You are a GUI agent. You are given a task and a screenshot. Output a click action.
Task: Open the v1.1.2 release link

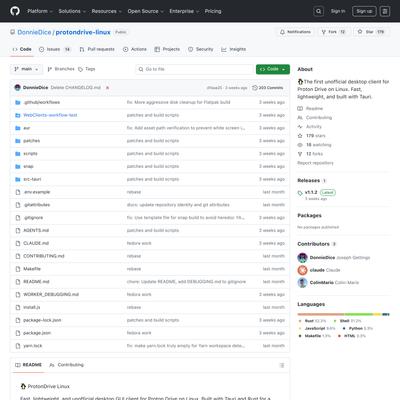pyautogui.click(x=311, y=192)
